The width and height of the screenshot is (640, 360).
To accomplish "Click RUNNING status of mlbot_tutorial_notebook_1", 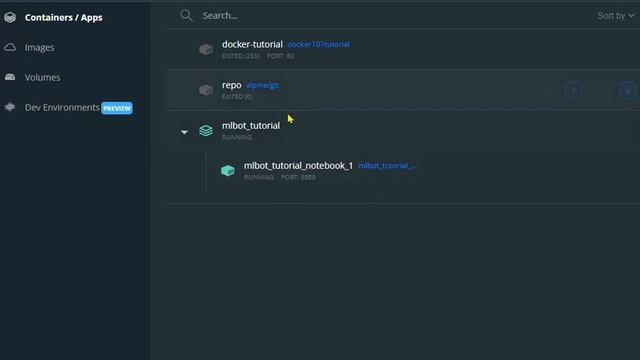I will (x=259, y=177).
